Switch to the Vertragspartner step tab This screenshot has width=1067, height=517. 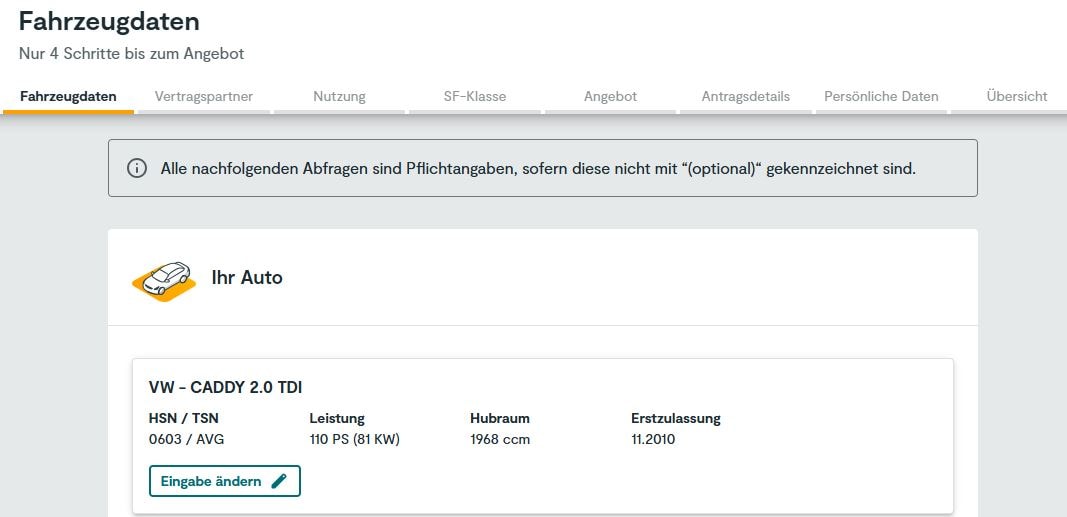[x=203, y=97]
